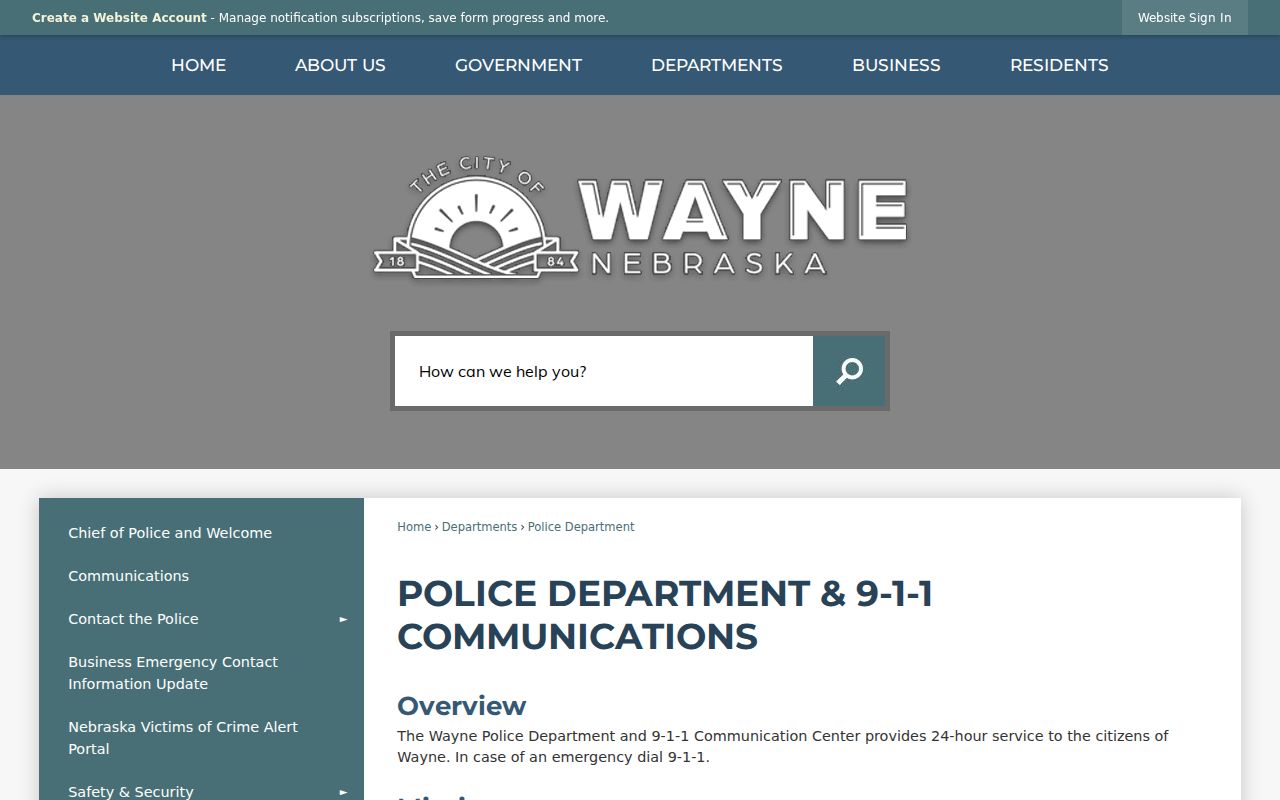This screenshot has height=800, width=1280.
Task: Go to Home in the breadcrumb
Action: pos(414,527)
